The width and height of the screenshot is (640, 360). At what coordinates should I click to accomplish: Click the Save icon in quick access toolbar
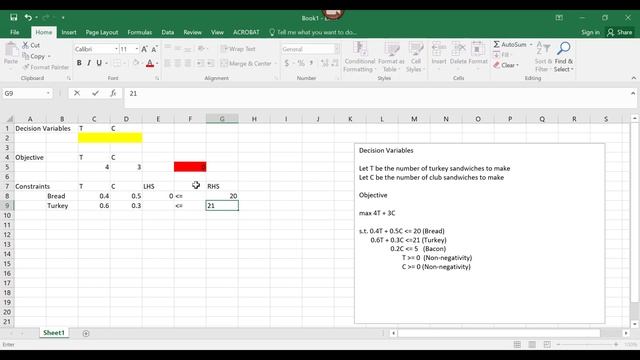pos(13,18)
